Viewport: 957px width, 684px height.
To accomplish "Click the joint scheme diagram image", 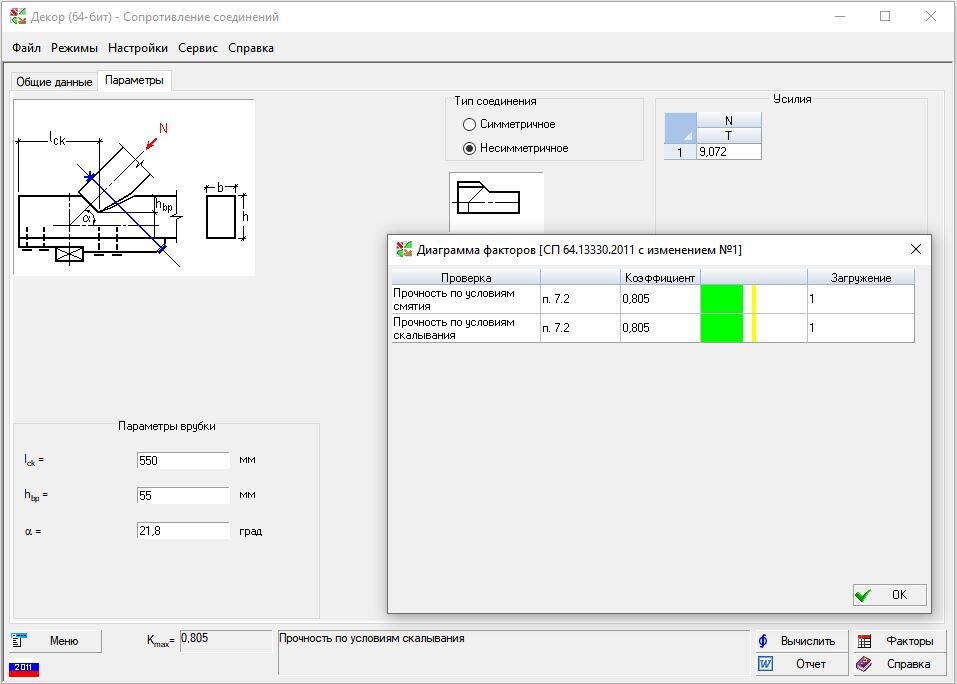I will (x=134, y=187).
